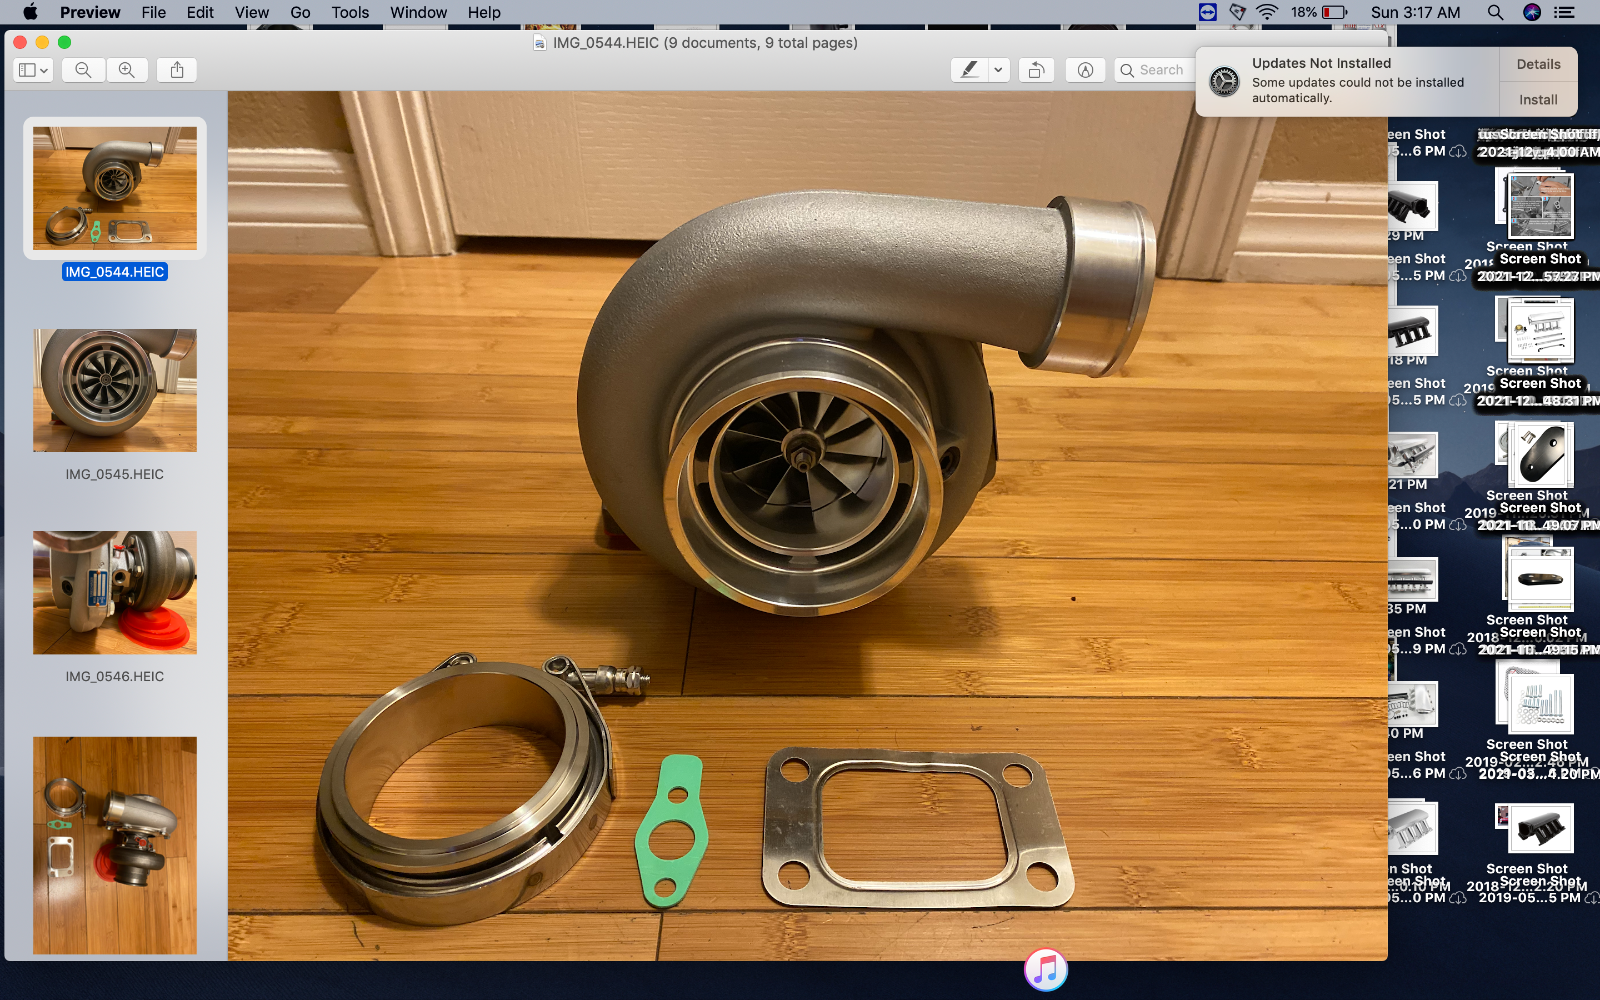The width and height of the screenshot is (1600, 1000).
Task: Show the Markup toolbar
Action: 1085,70
